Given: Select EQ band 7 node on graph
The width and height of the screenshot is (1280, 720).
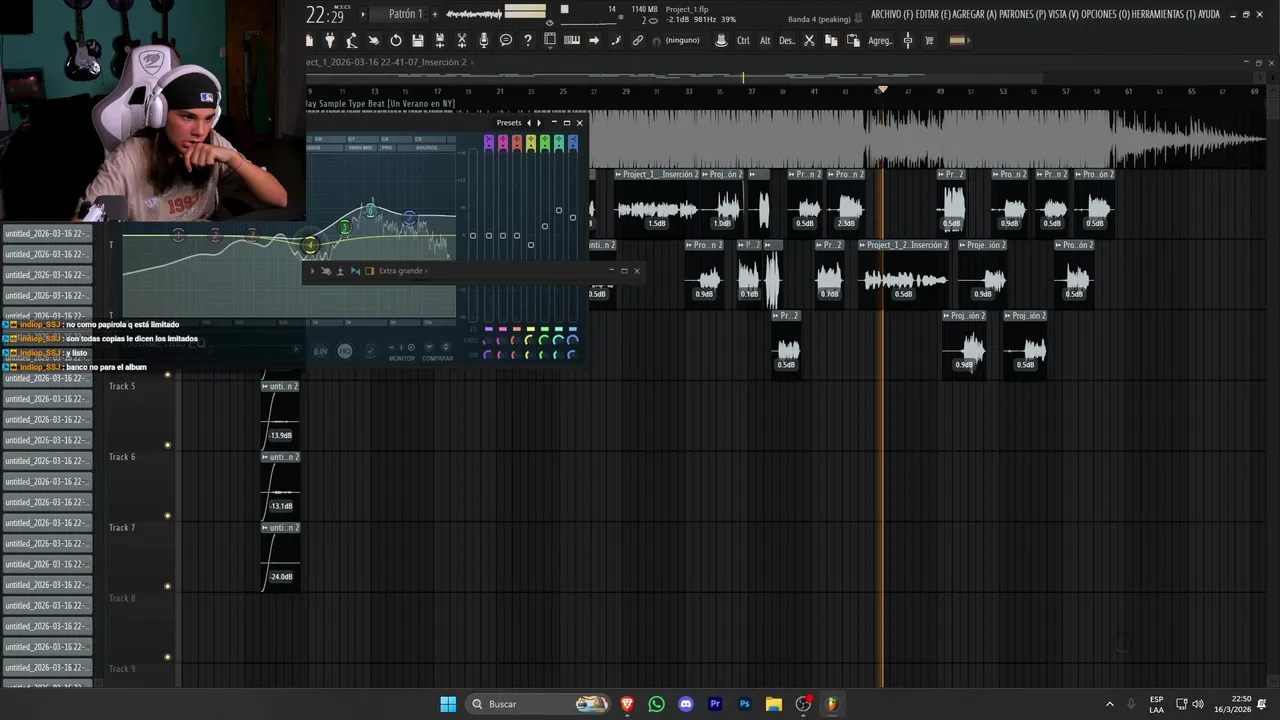Looking at the screenshot, I should [x=409, y=217].
